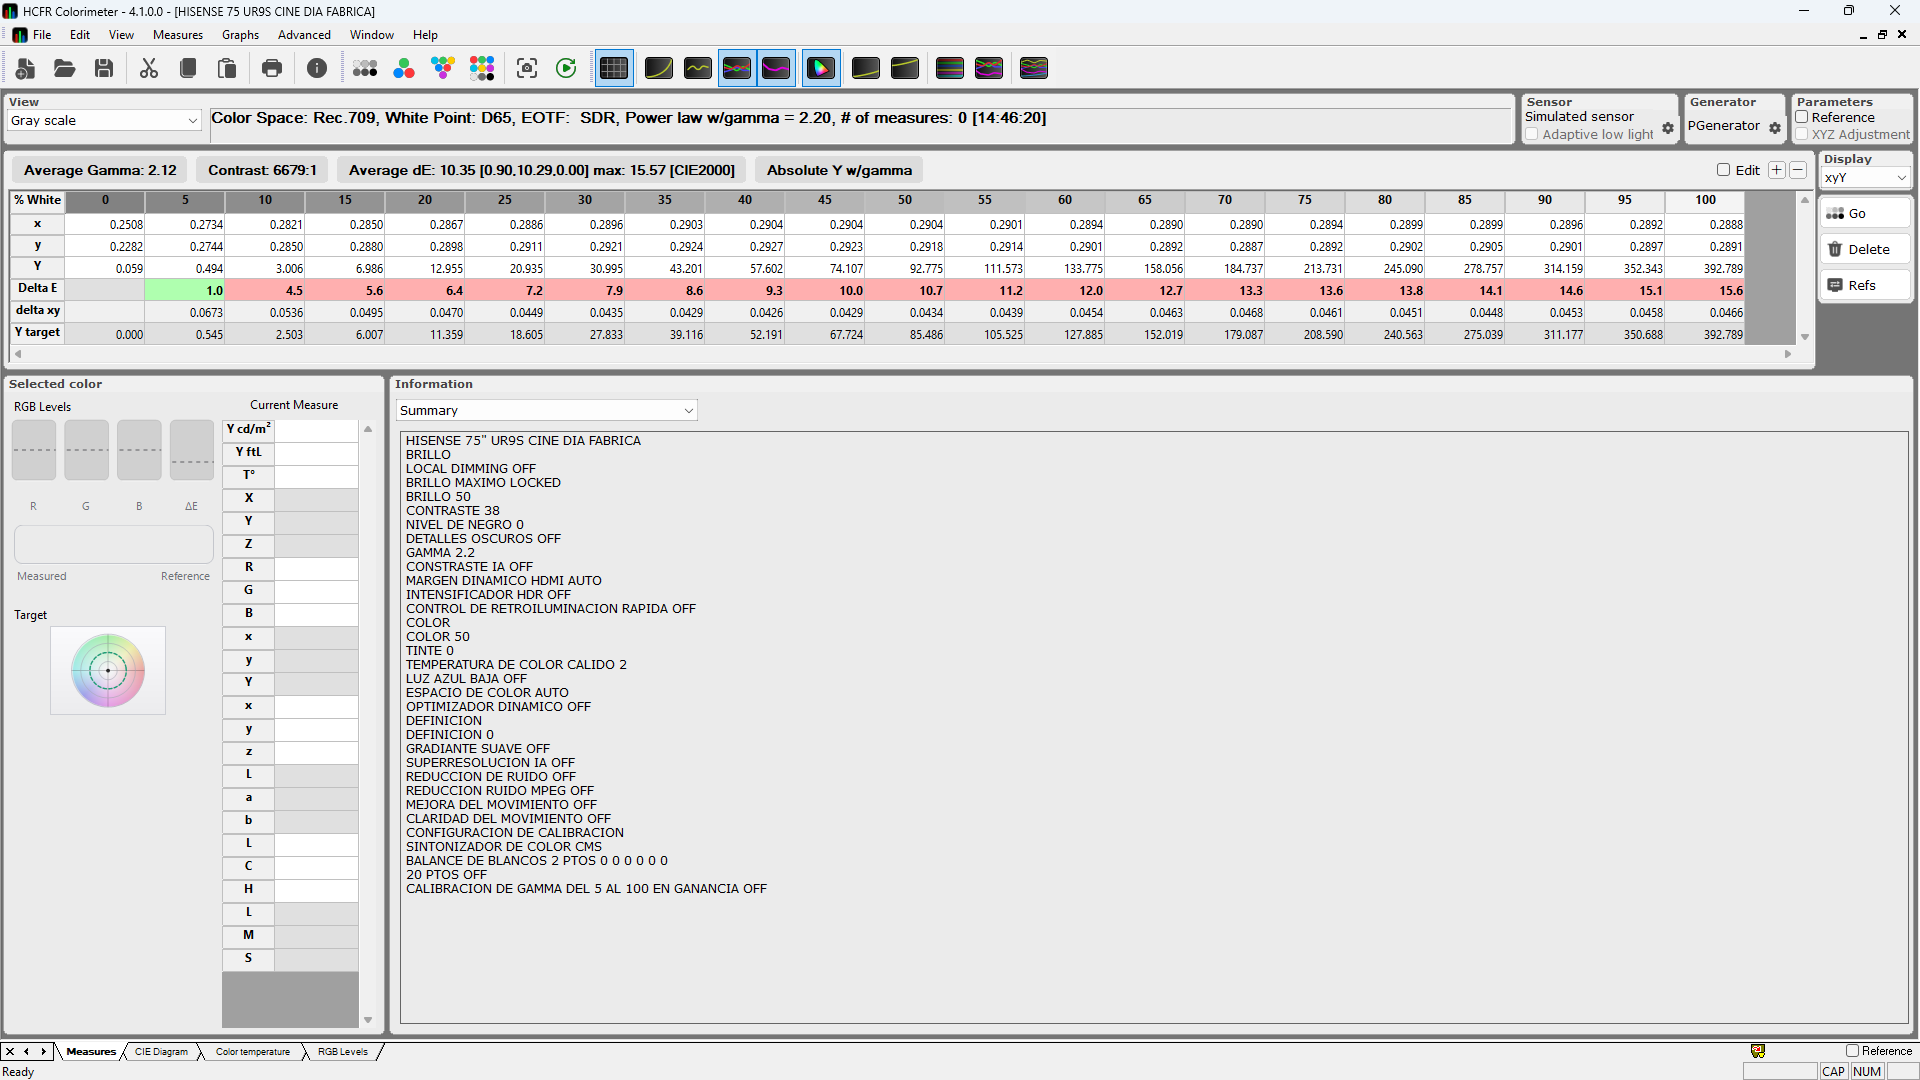Start gray scale measurement icon
This screenshot has height=1080, width=1920.
[365, 68]
